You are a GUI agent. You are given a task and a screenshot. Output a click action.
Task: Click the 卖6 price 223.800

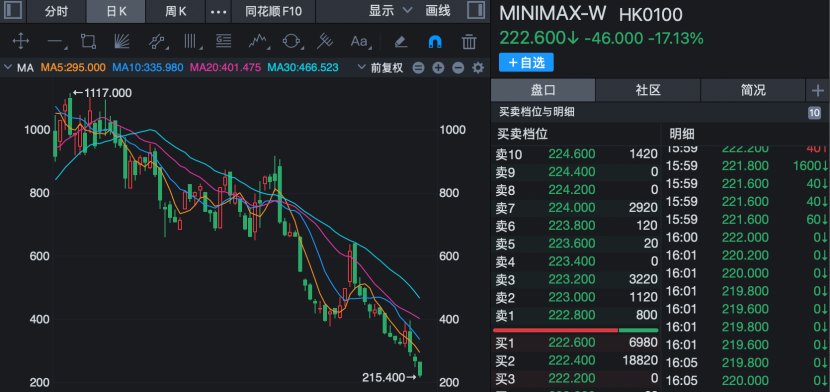572,225
